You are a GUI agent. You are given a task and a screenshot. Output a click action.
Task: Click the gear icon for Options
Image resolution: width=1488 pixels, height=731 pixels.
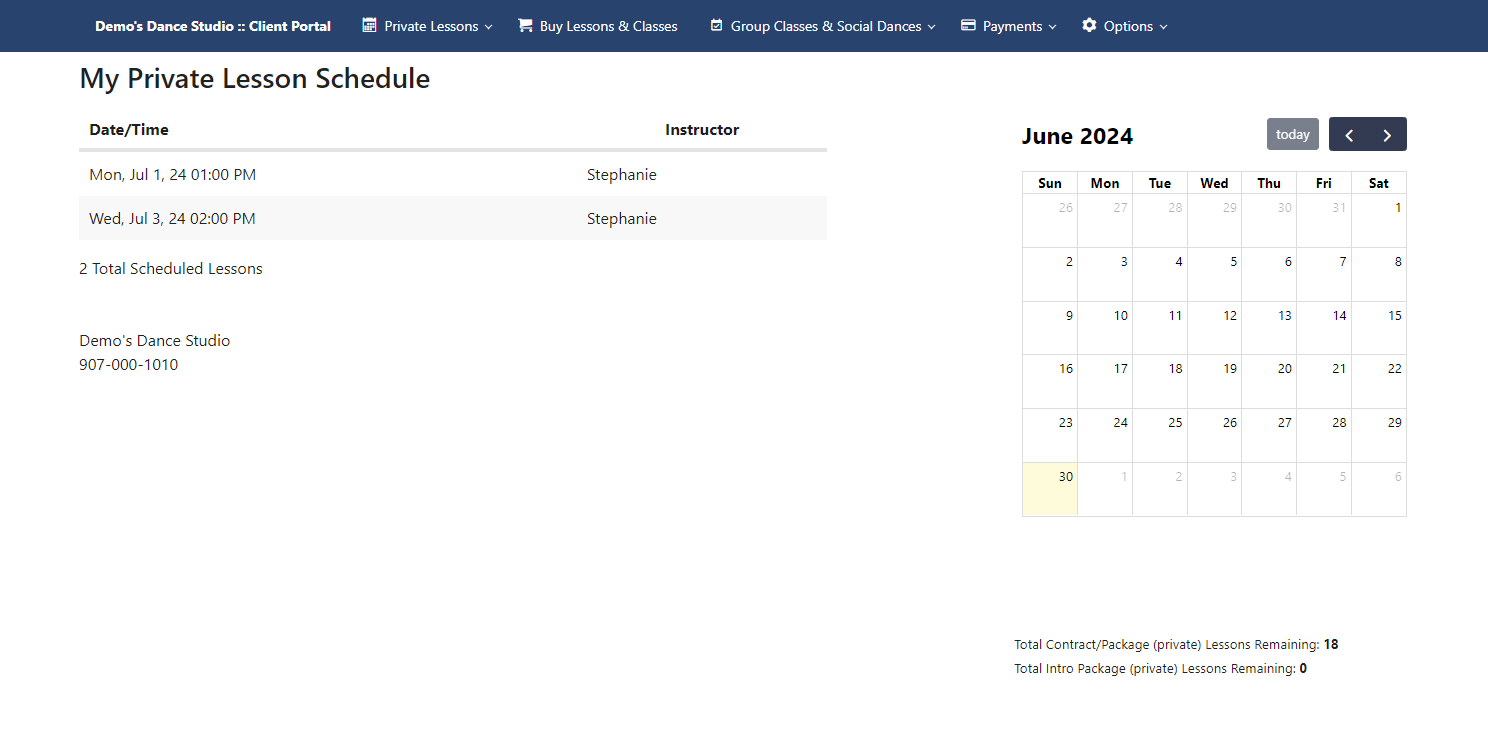click(1089, 25)
